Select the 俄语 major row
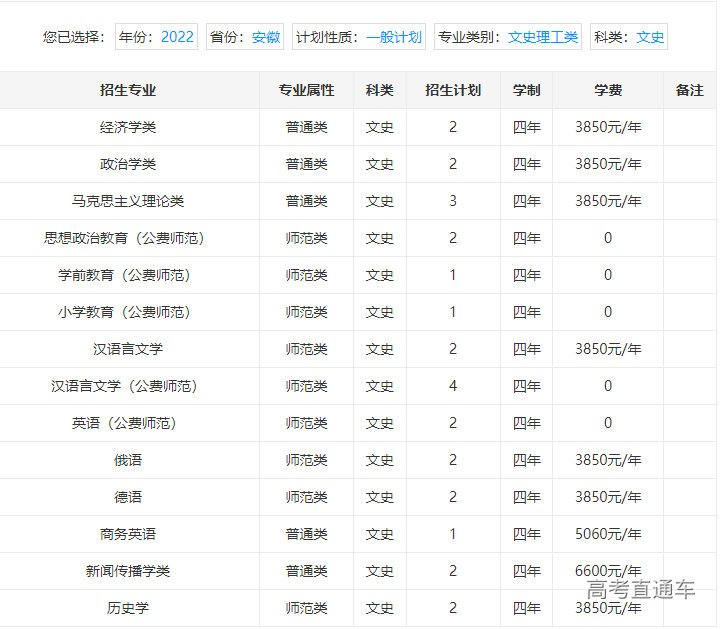 pos(128,460)
